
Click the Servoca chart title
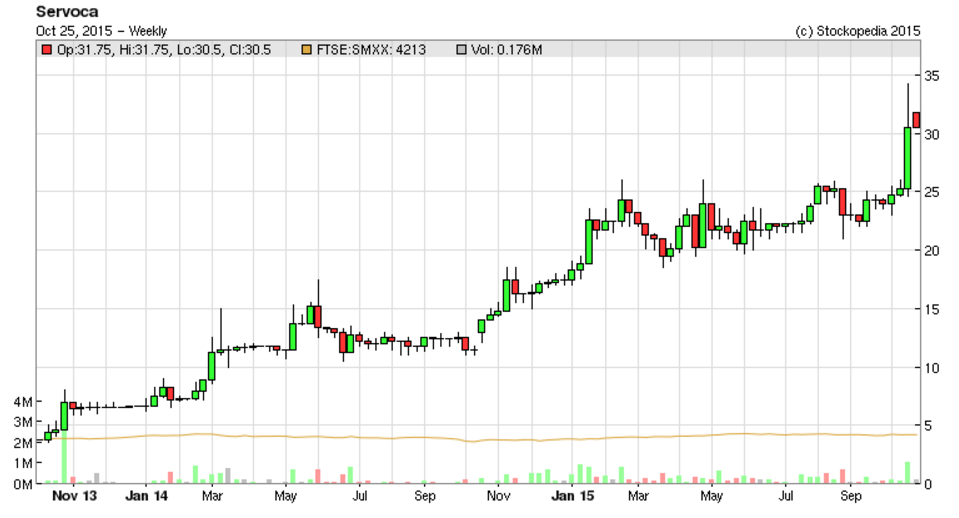pyautogui.click(x=67, y=12)
